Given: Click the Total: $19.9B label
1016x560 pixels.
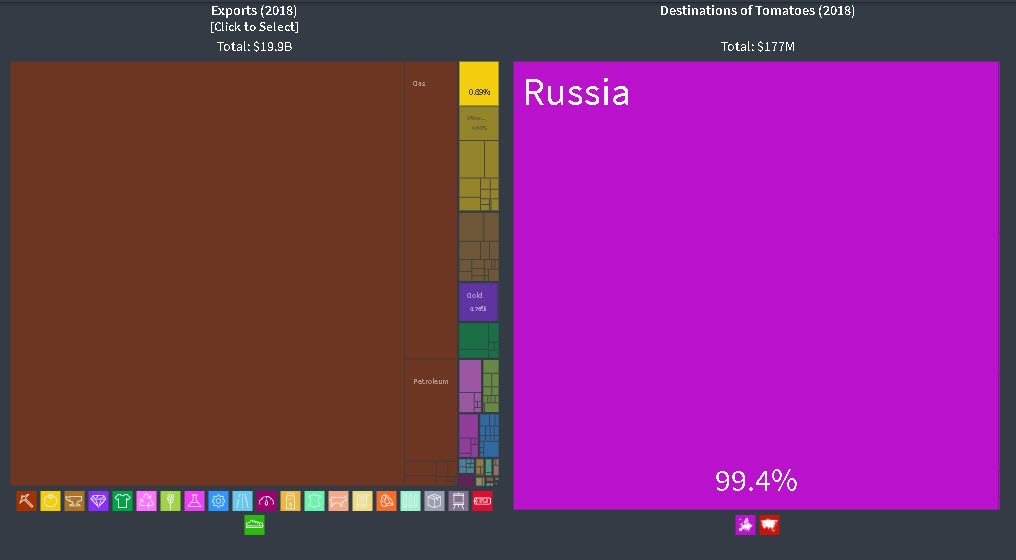Looking at the screenshot, I should point(254,47).
